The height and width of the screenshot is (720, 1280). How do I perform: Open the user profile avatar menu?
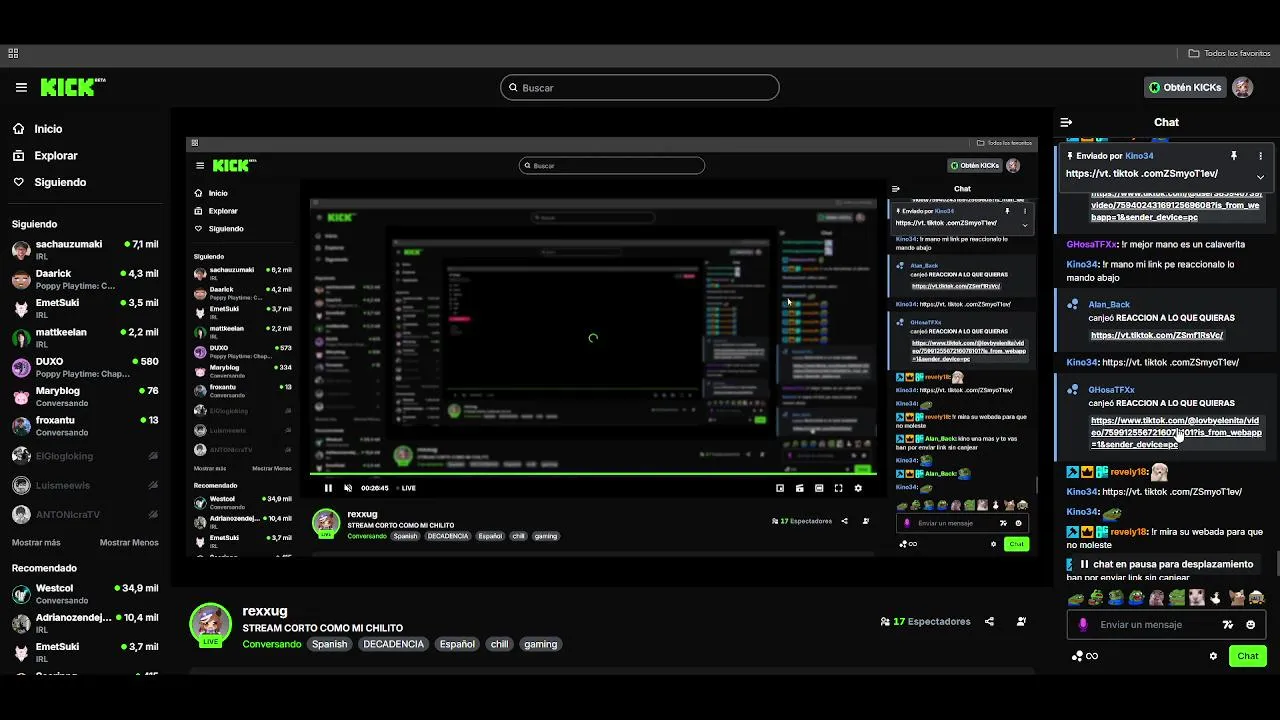pos(1243,87)
